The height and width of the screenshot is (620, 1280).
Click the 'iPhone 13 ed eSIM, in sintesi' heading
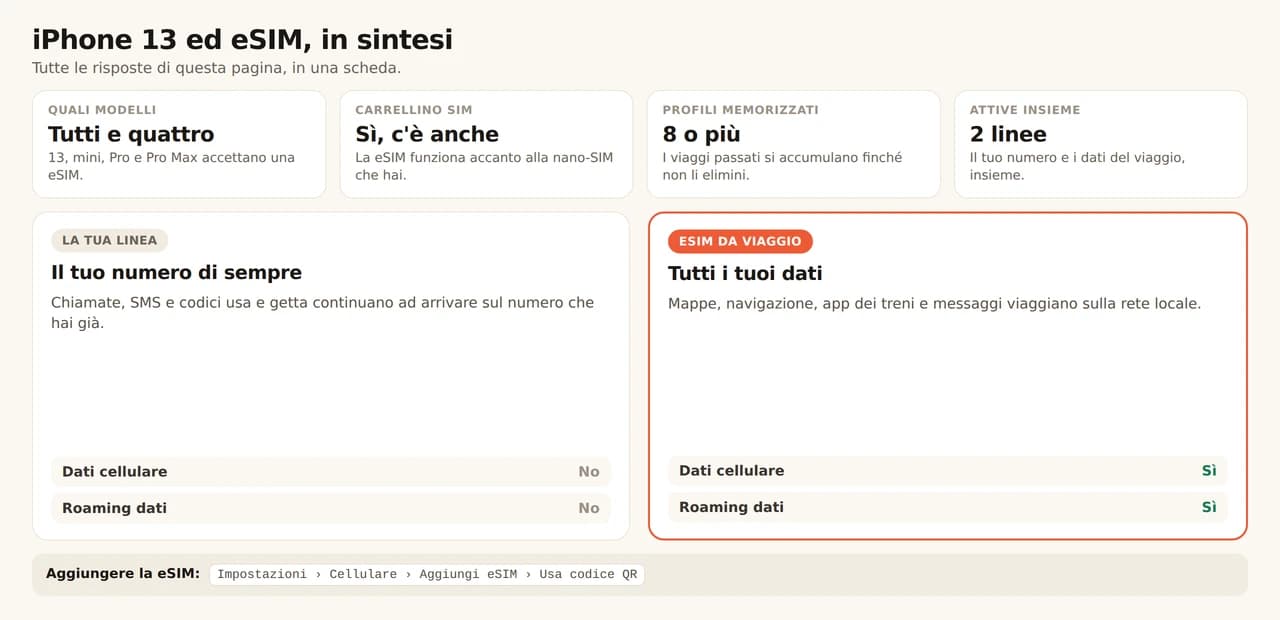(x=242, y=40)
